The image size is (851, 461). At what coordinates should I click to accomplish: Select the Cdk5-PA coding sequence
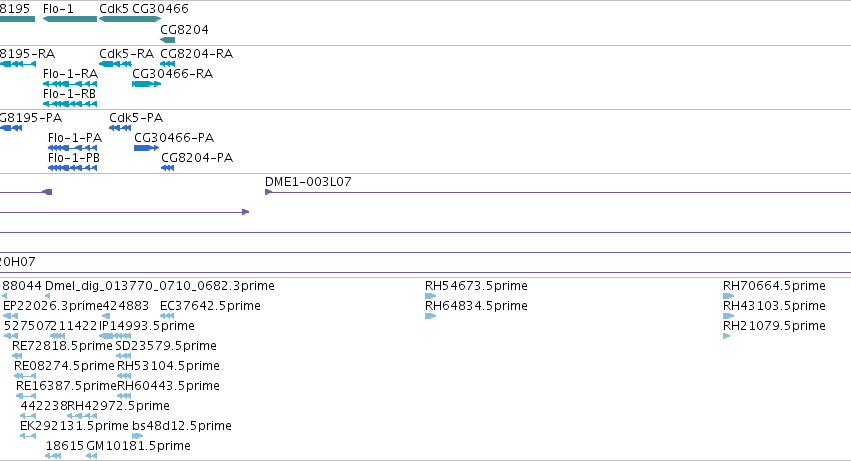point(120,128)
